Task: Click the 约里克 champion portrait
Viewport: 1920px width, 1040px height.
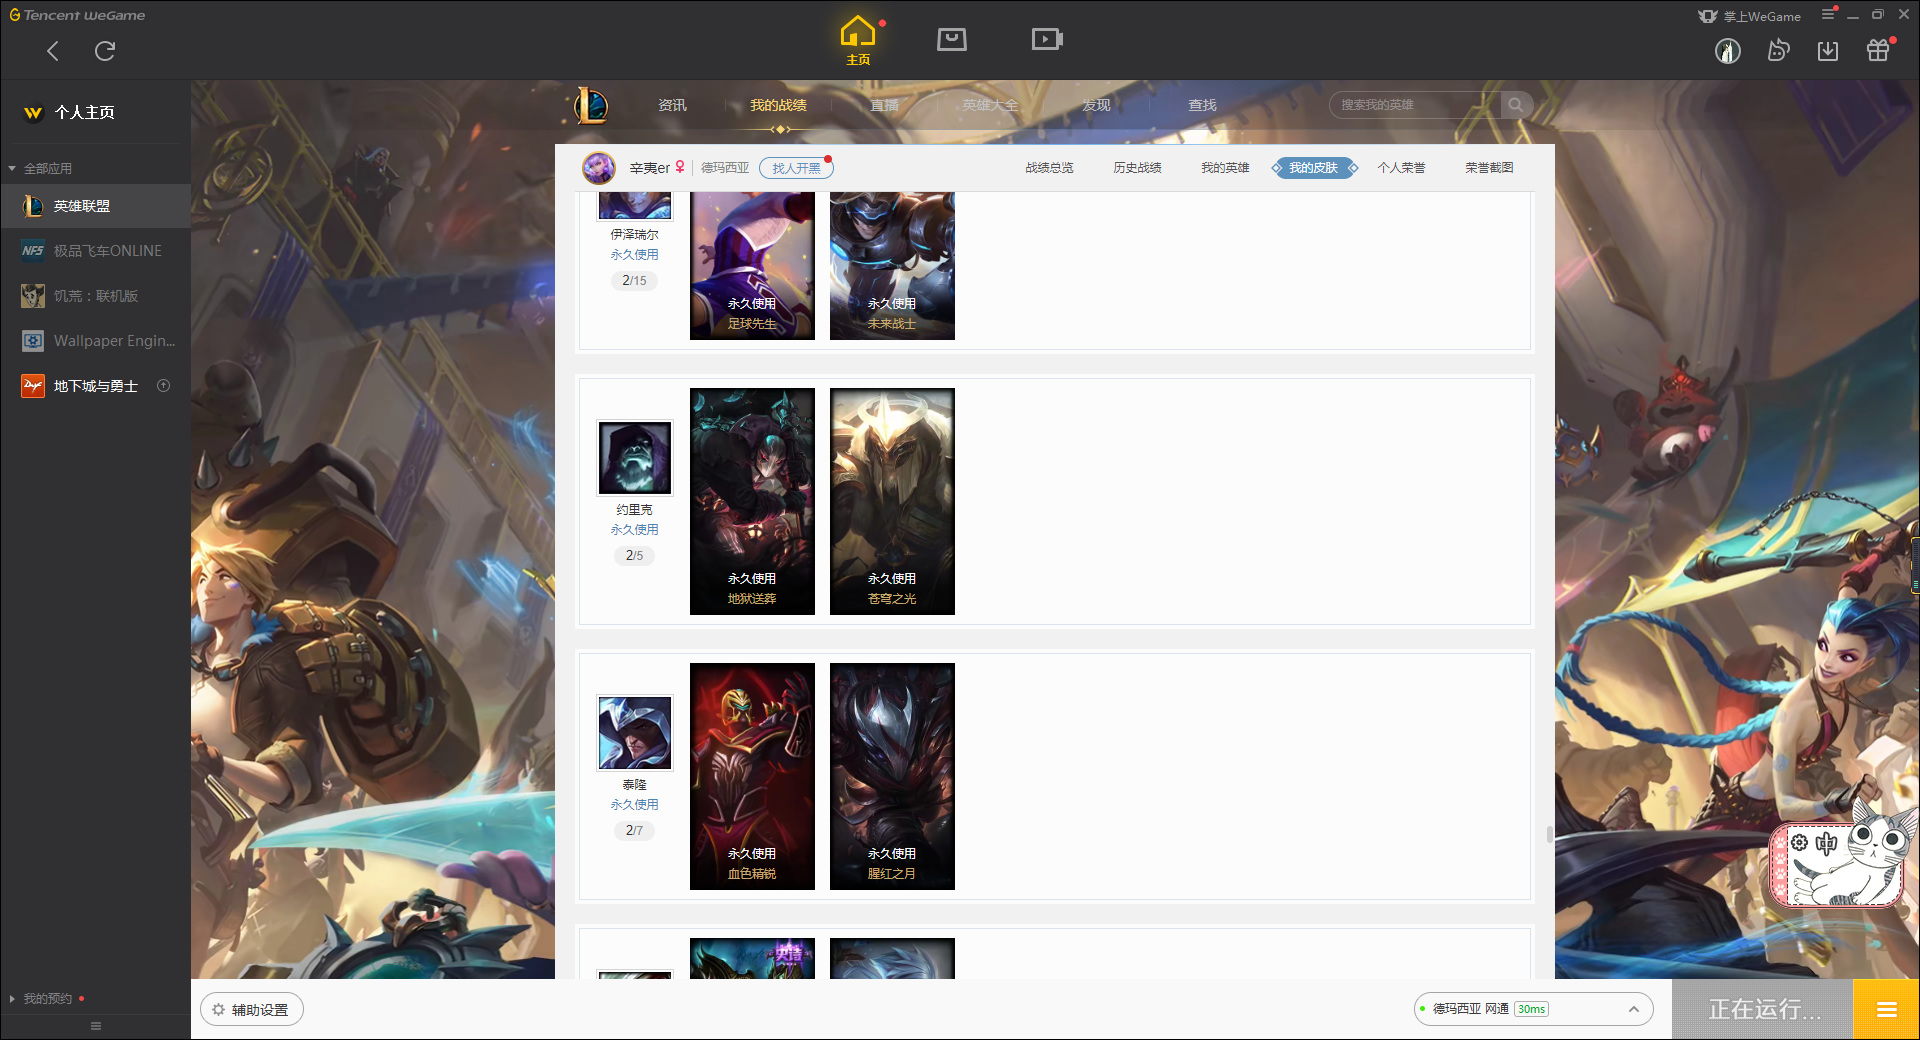Action: pos(635,458)
